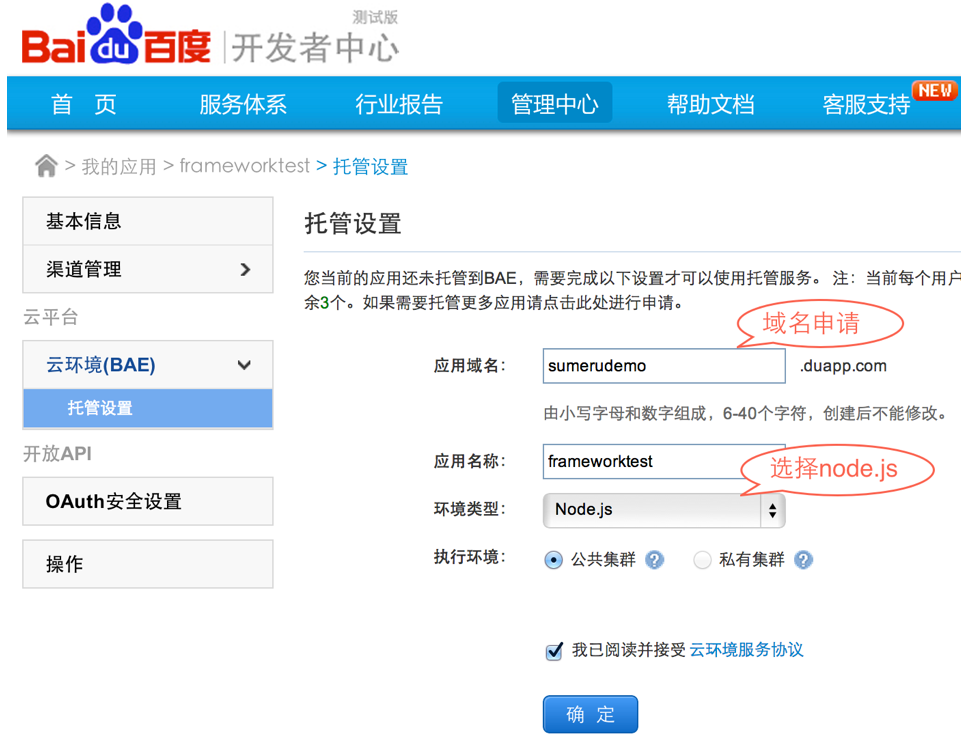Open 客服支持 in navigation bar
Viewport: 980px width, 756px height.
[x=866, y=104]
